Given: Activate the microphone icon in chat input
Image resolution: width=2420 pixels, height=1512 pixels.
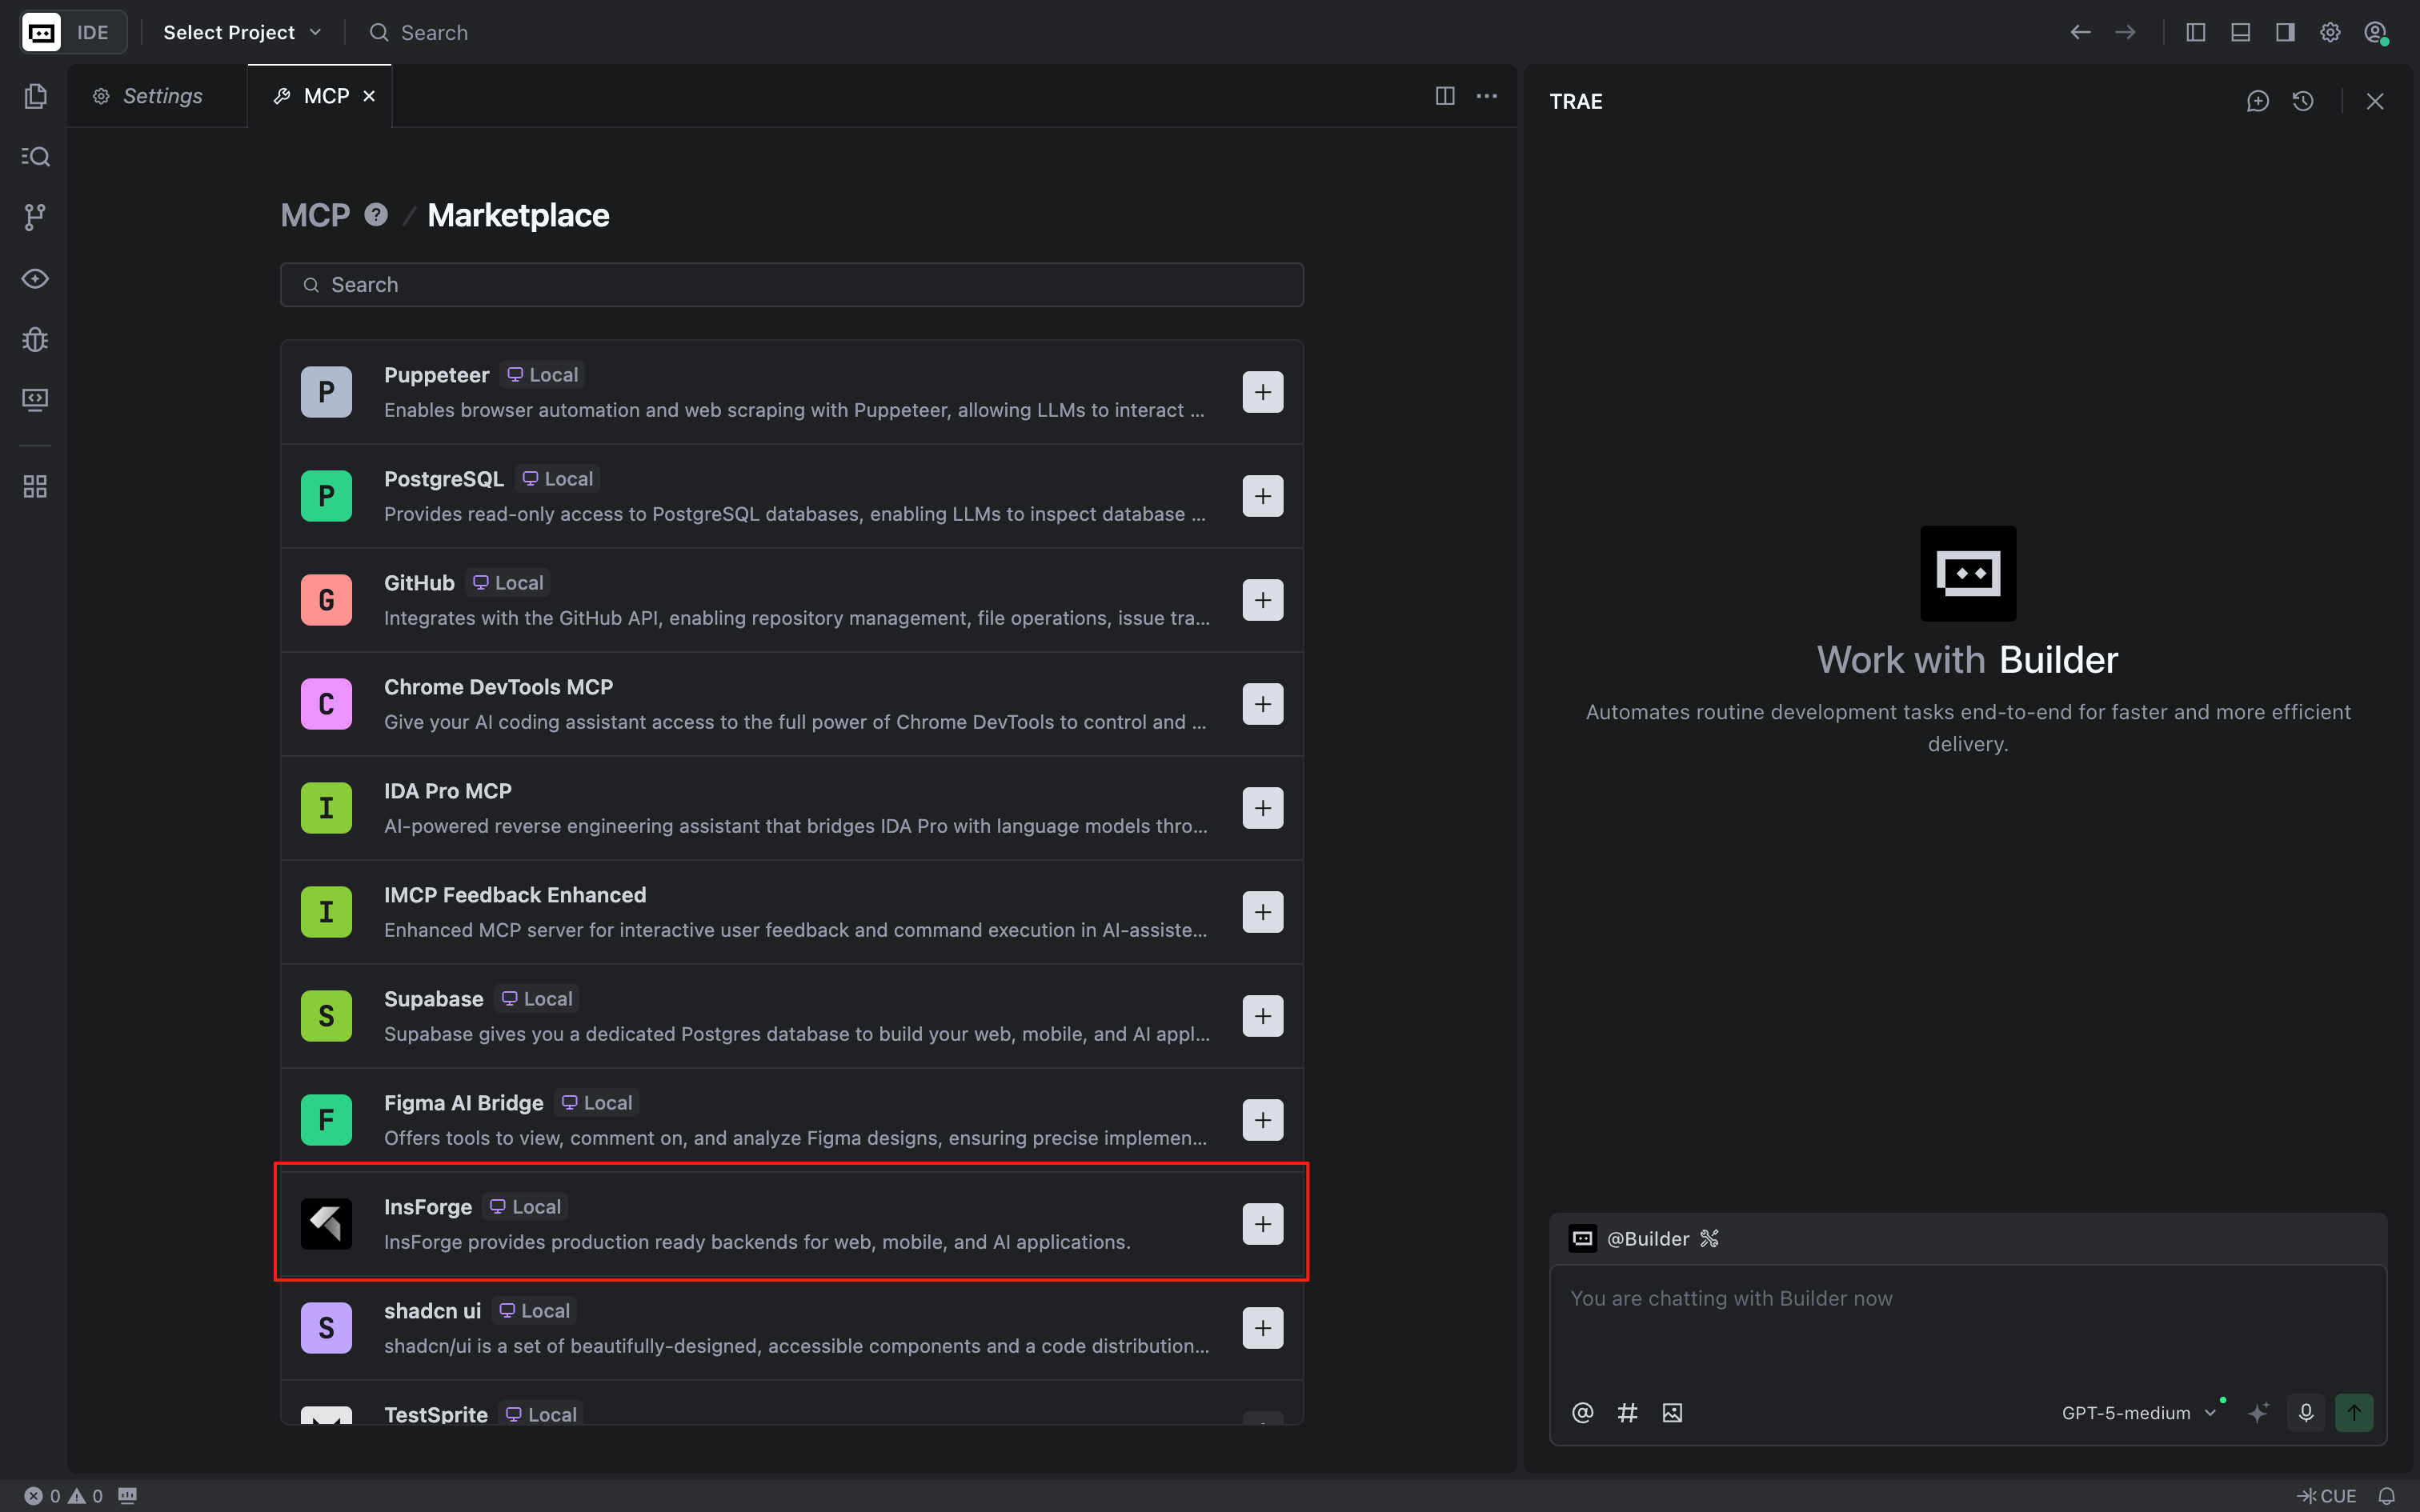Looking at the screenshot, I should coord(2306,1412).
